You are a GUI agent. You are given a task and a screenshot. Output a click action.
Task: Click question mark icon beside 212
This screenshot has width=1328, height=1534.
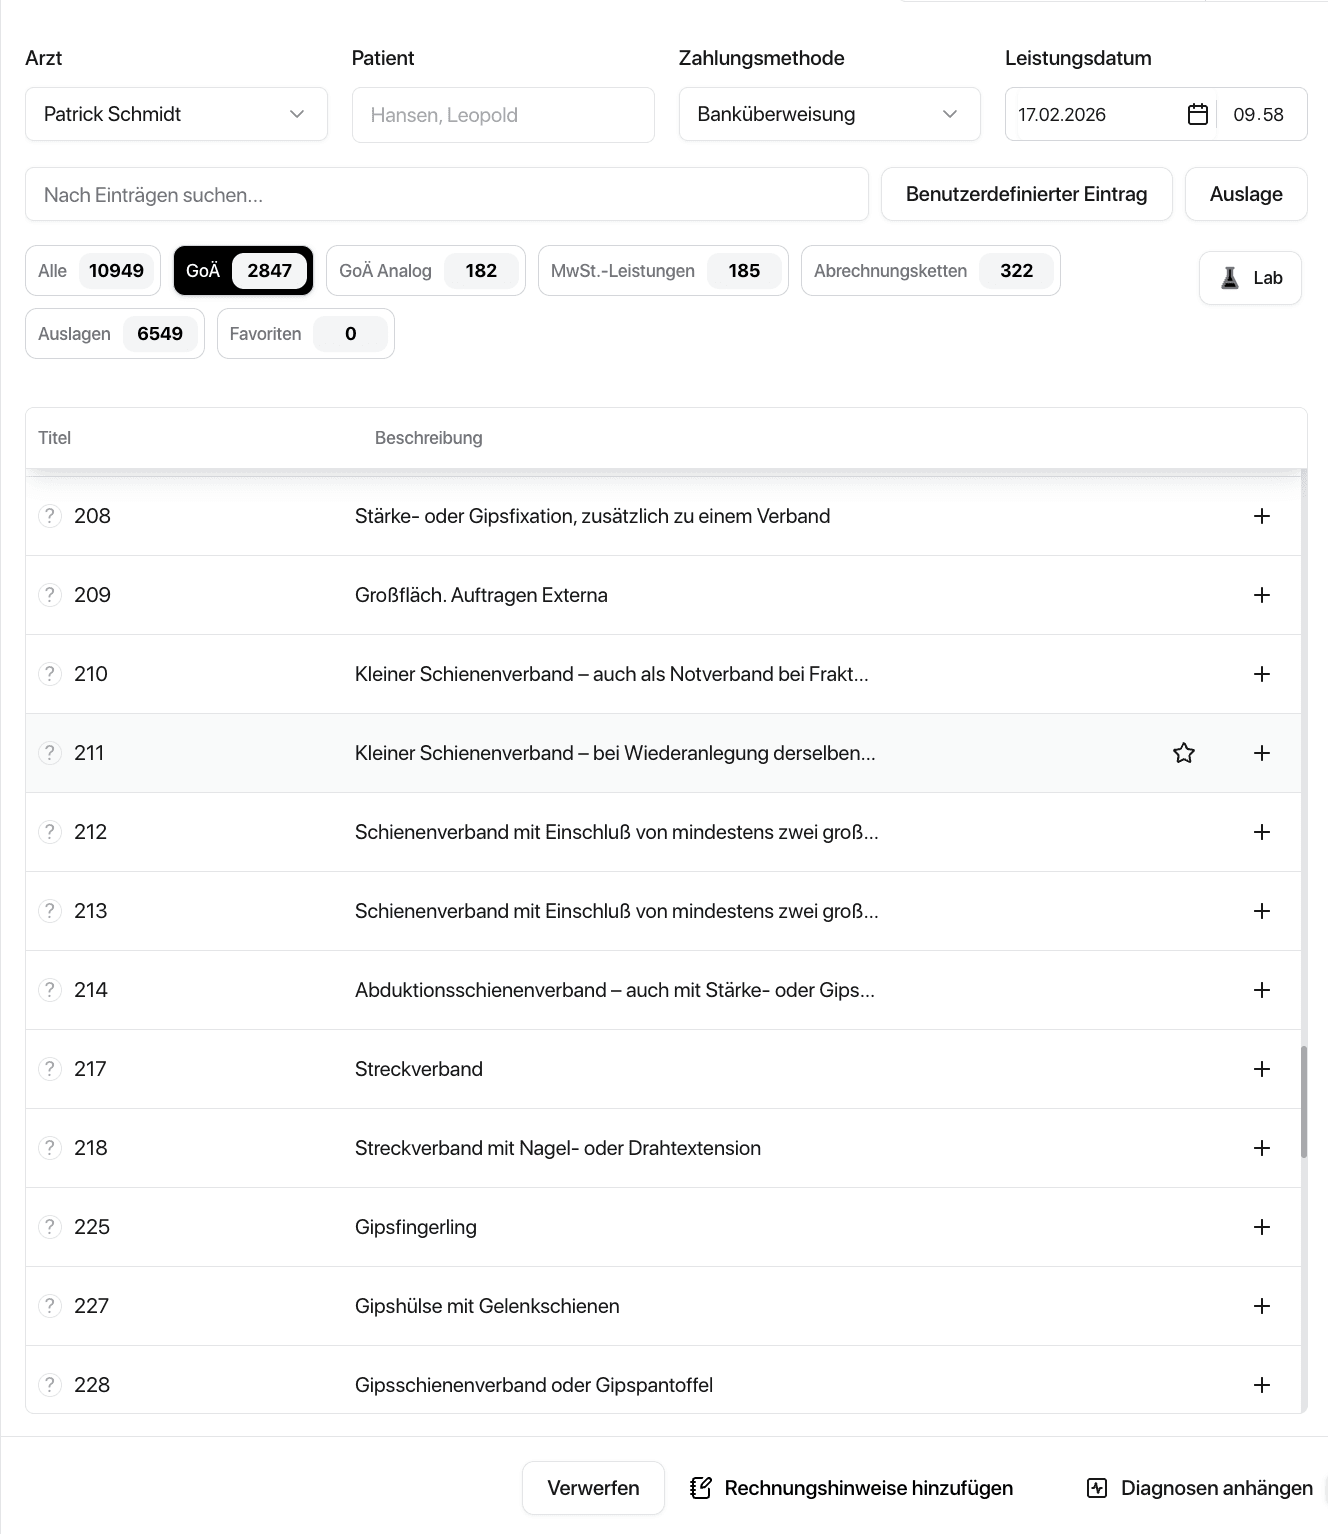tap(50, 832)
